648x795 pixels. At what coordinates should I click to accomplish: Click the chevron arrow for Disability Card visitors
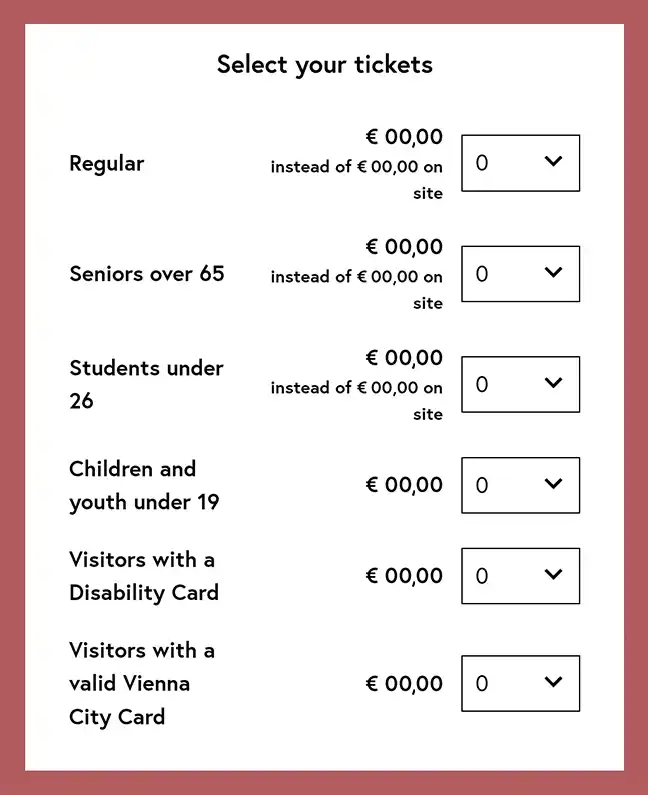[x=553, y=574]
